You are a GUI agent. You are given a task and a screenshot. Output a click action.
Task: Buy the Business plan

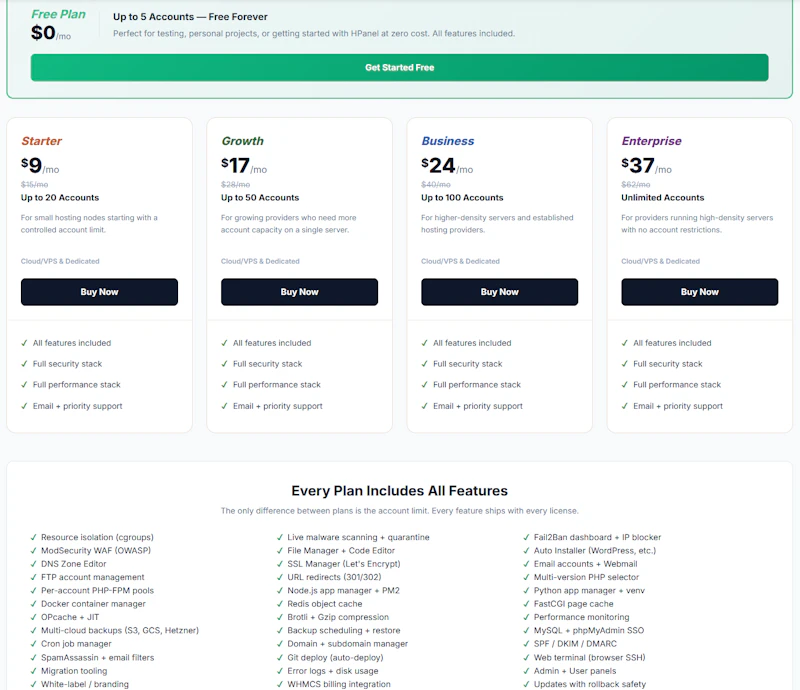click(x=499, y=292)
